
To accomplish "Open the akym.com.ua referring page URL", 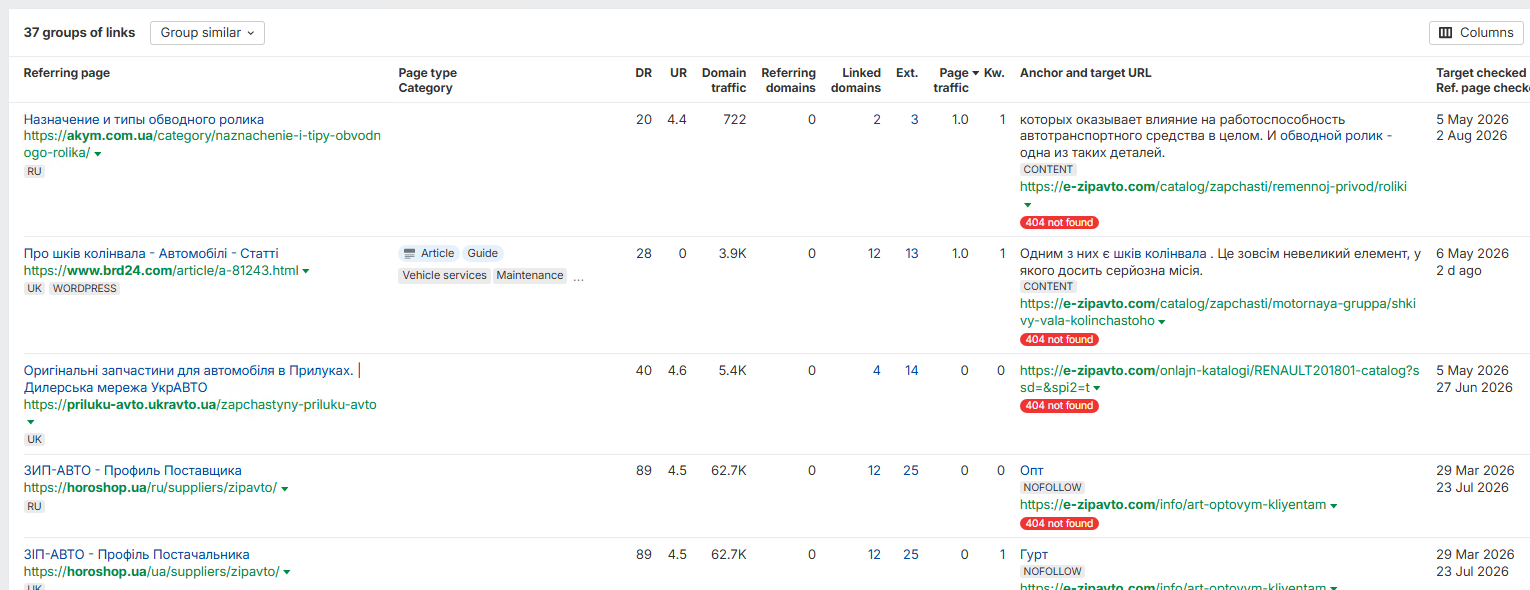I will [x=203, y=144].
